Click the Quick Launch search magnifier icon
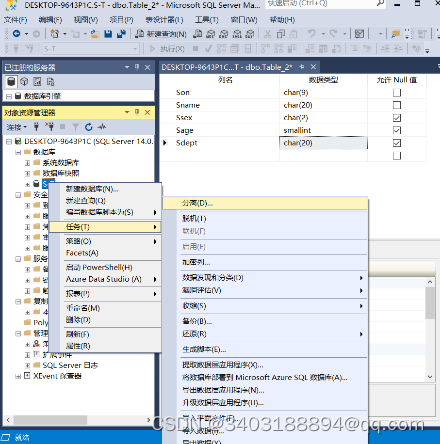This screenshot has height=444, width=440. (380, 3)
